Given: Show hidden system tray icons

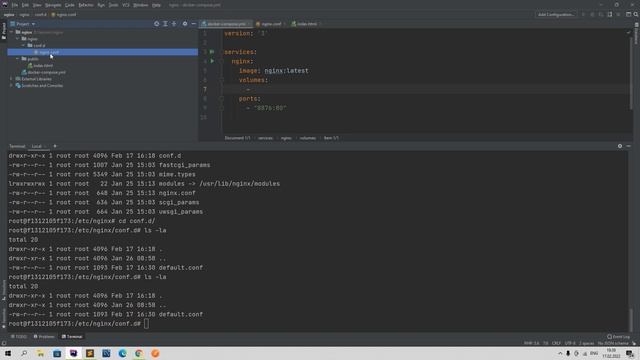Looking at the screenshot, I should (x=560, y=353).
